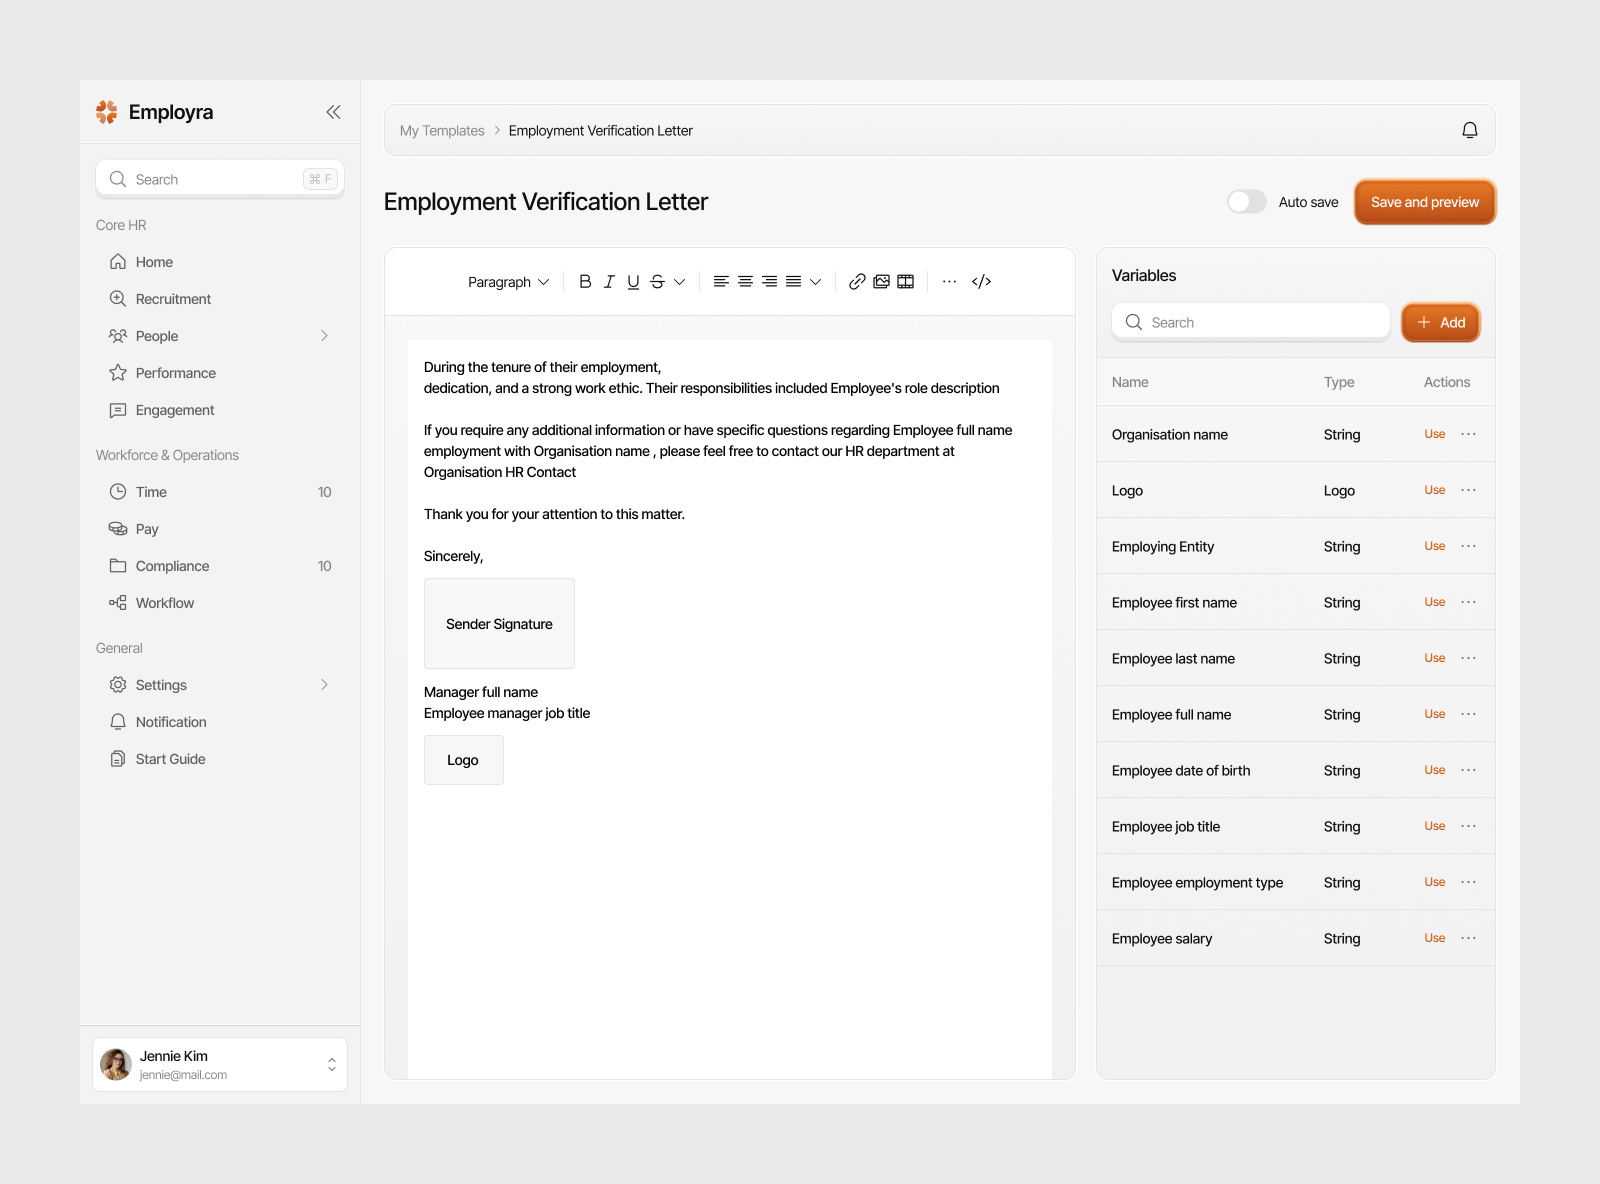Insert a table
Viewport: 1600px width, 1184px height.
905,282
